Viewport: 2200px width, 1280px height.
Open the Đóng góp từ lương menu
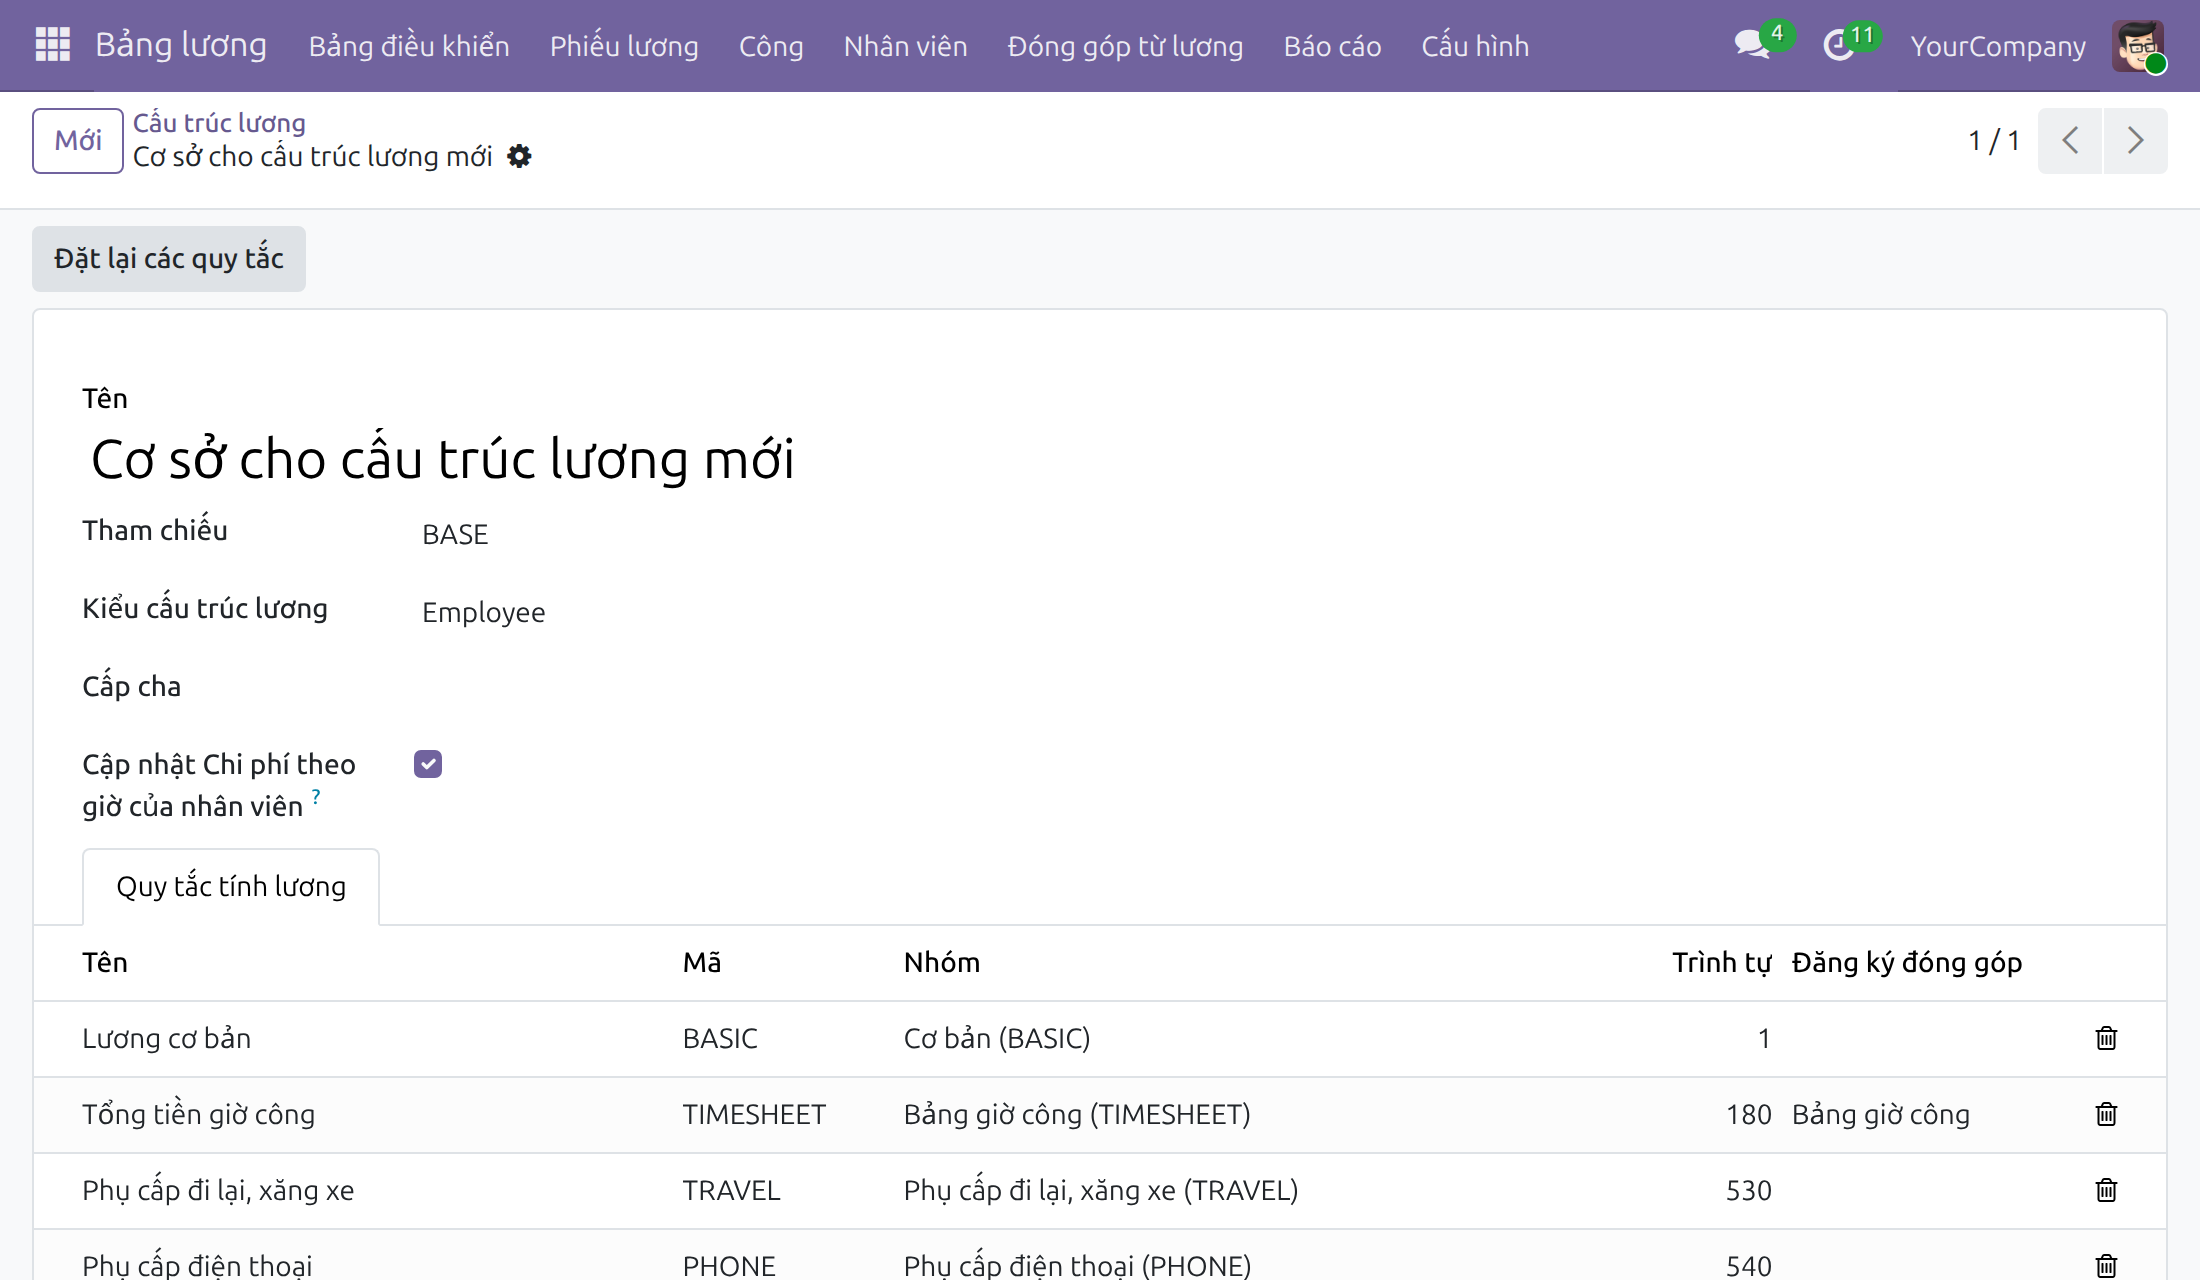(x=1125, y=46)
